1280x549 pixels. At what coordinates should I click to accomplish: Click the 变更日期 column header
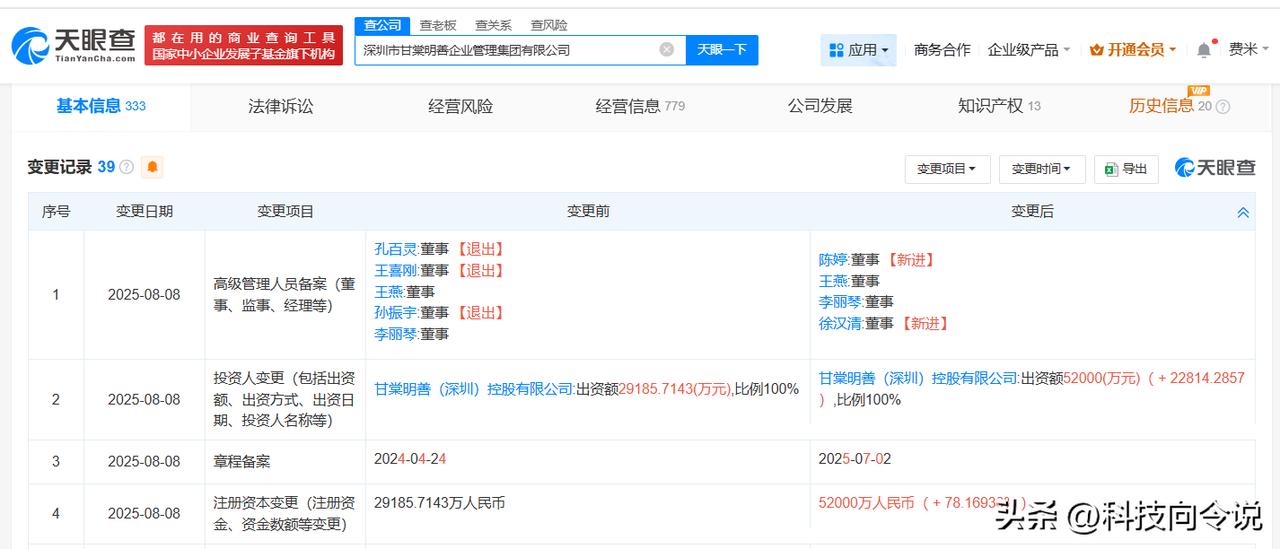coord(144,212)
